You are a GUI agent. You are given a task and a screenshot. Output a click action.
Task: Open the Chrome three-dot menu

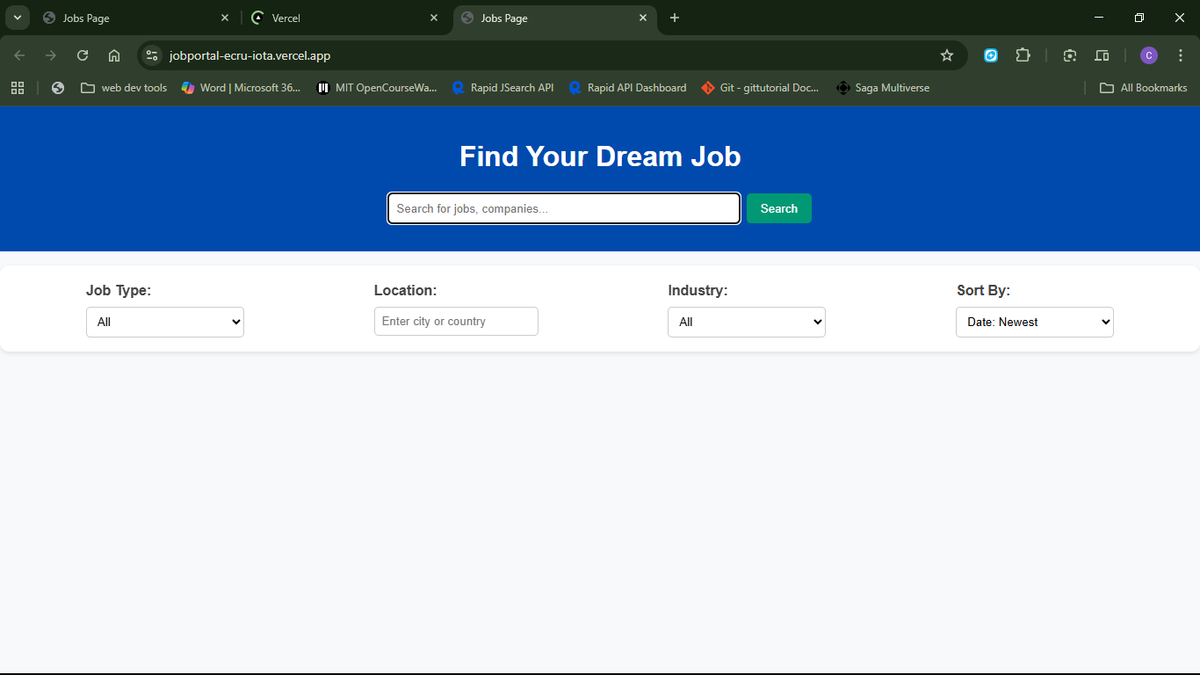[x=1181, y=56]
